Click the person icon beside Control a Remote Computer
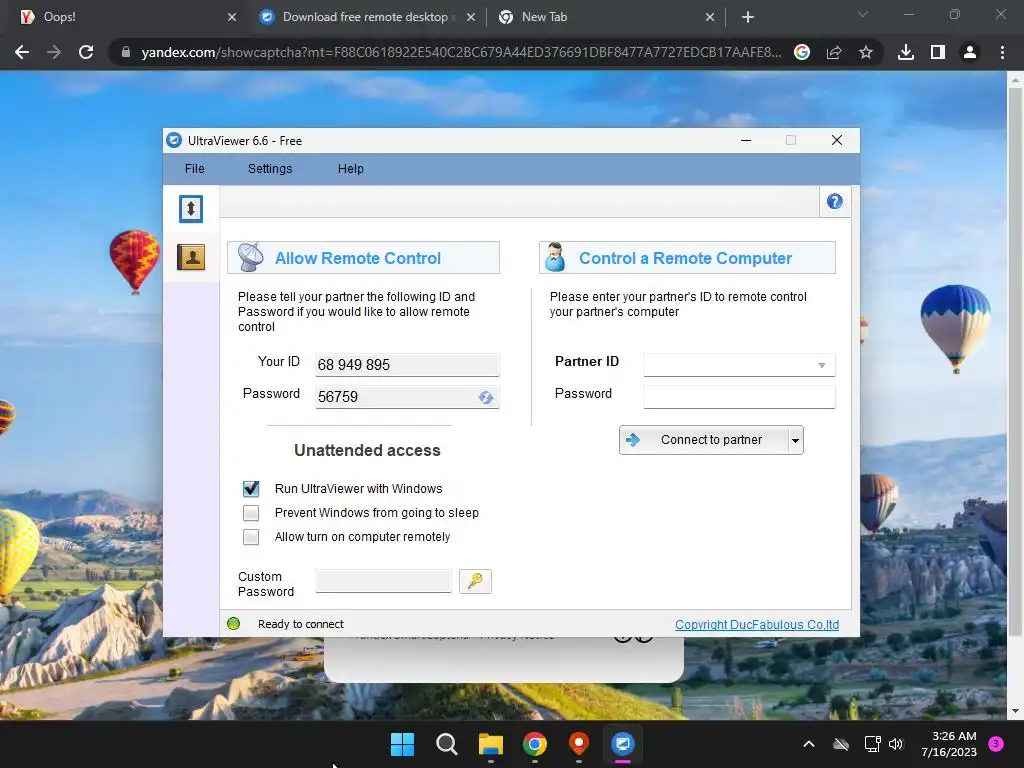The height and width of the screenshot is (768, 1024). coord(555,257)
